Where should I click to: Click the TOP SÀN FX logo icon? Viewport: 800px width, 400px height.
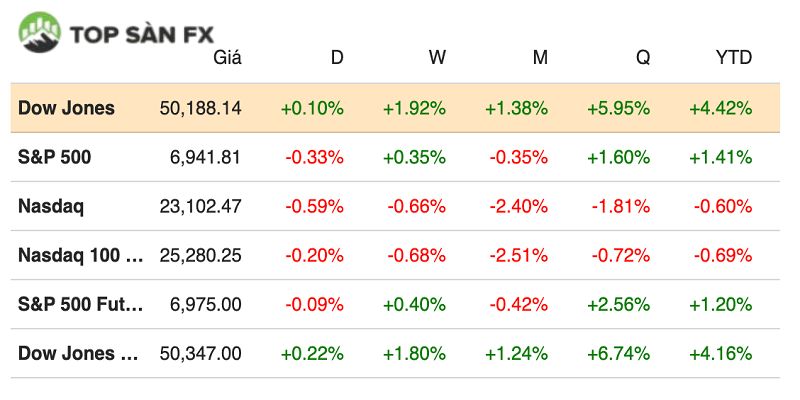[x=40, y=32]
